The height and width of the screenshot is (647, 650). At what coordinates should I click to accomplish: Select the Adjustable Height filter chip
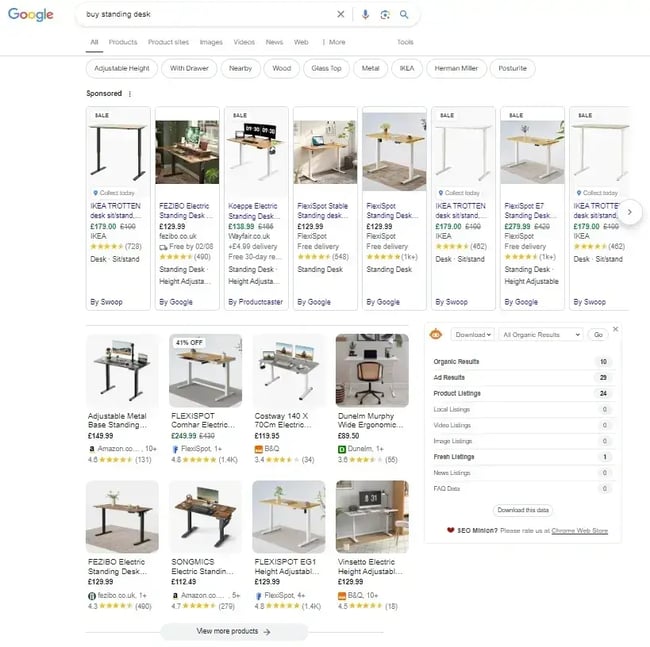pyautogui.click(x=121, y=69)
